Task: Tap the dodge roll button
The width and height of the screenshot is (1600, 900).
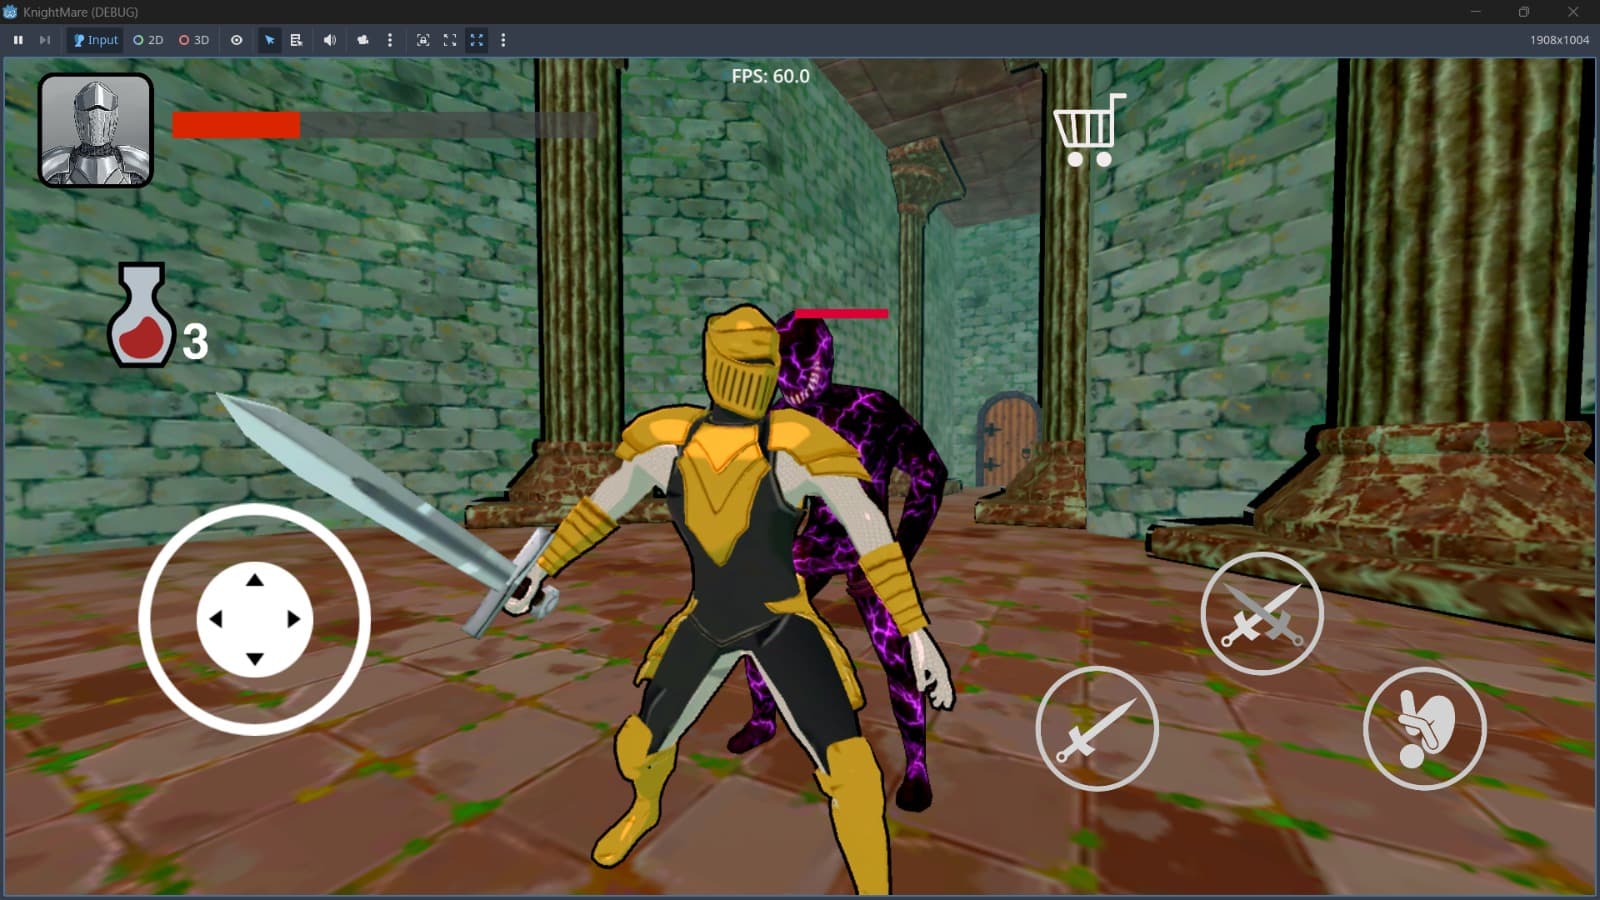Action: 1424,728
